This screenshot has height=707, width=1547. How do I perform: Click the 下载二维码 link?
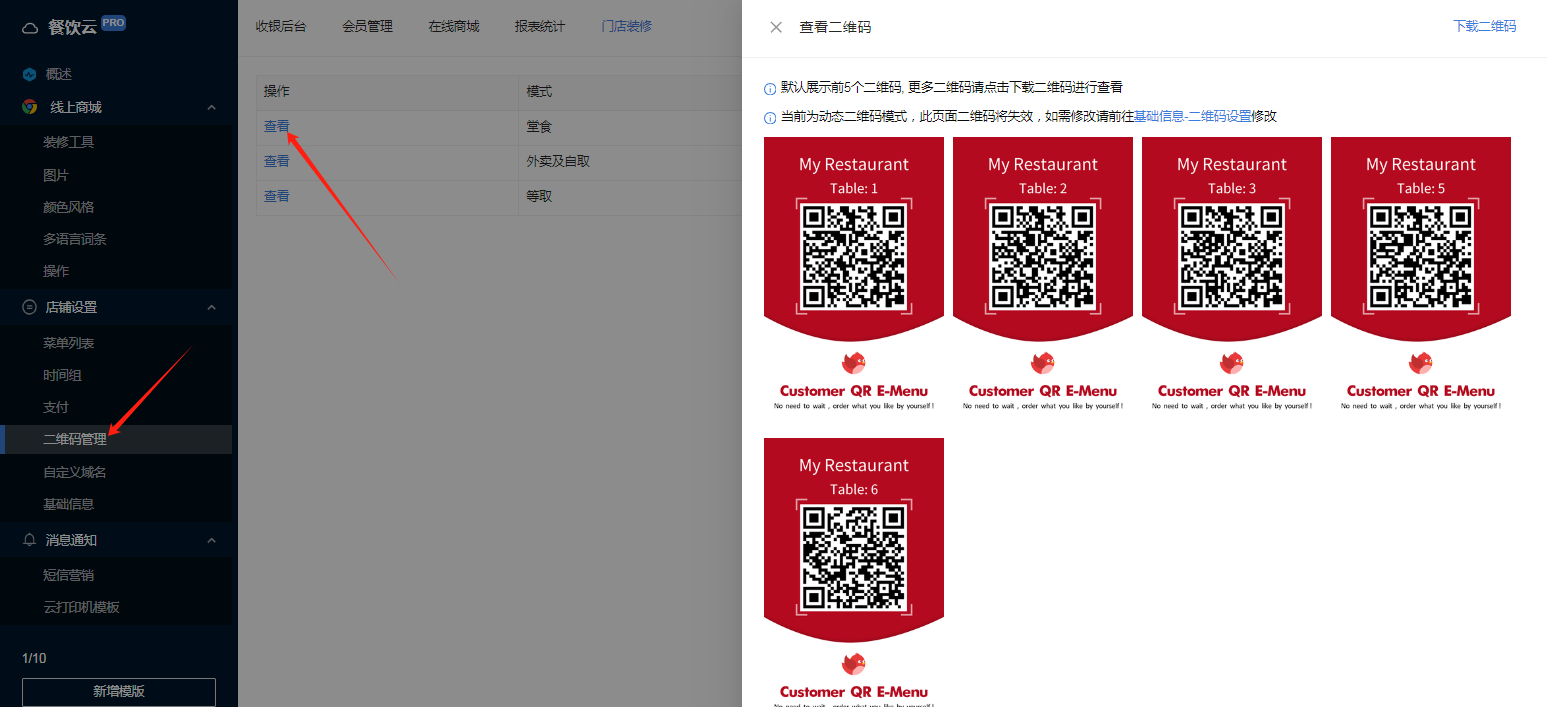[1484, 26]
